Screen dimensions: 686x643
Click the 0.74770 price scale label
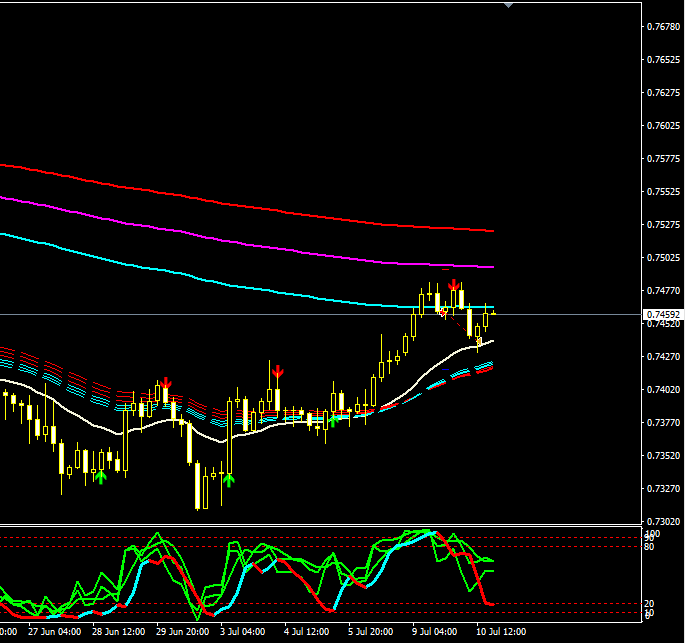click(663, 291)
